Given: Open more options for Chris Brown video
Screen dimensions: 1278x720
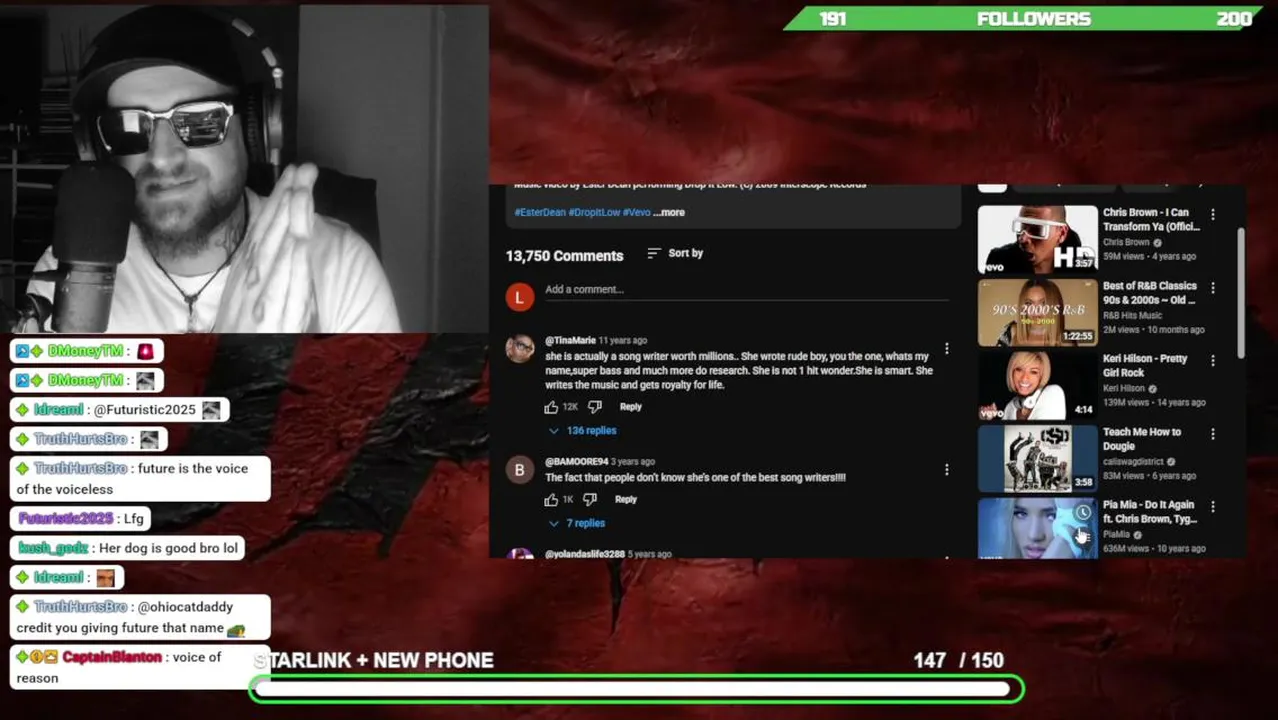Looking at the screenshot, I should pos(1213,214).
